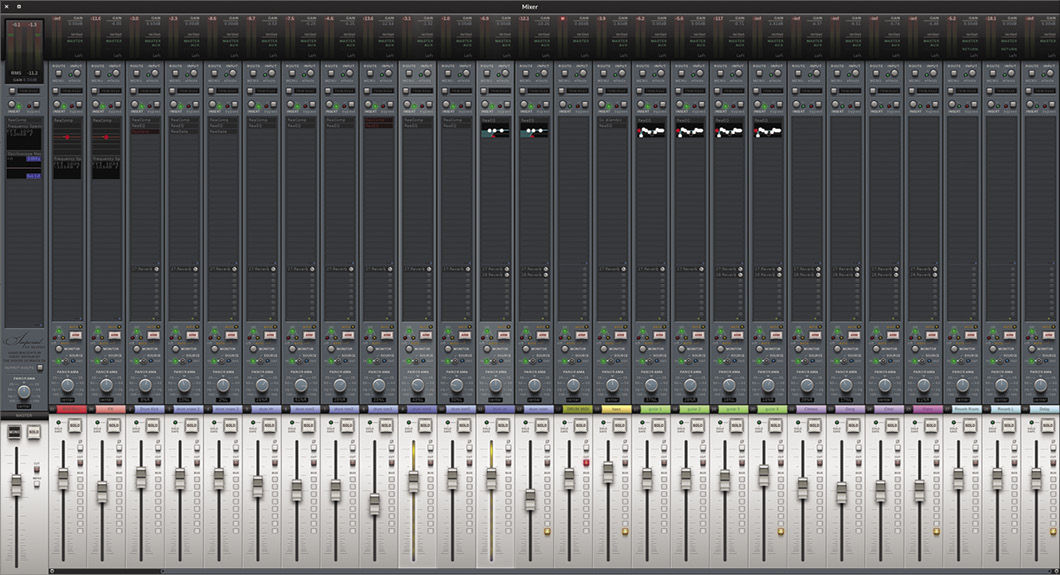Arm the guitar 2 track for recording
The width and height of the screenshot is (1060, 575).
(698, 335)
